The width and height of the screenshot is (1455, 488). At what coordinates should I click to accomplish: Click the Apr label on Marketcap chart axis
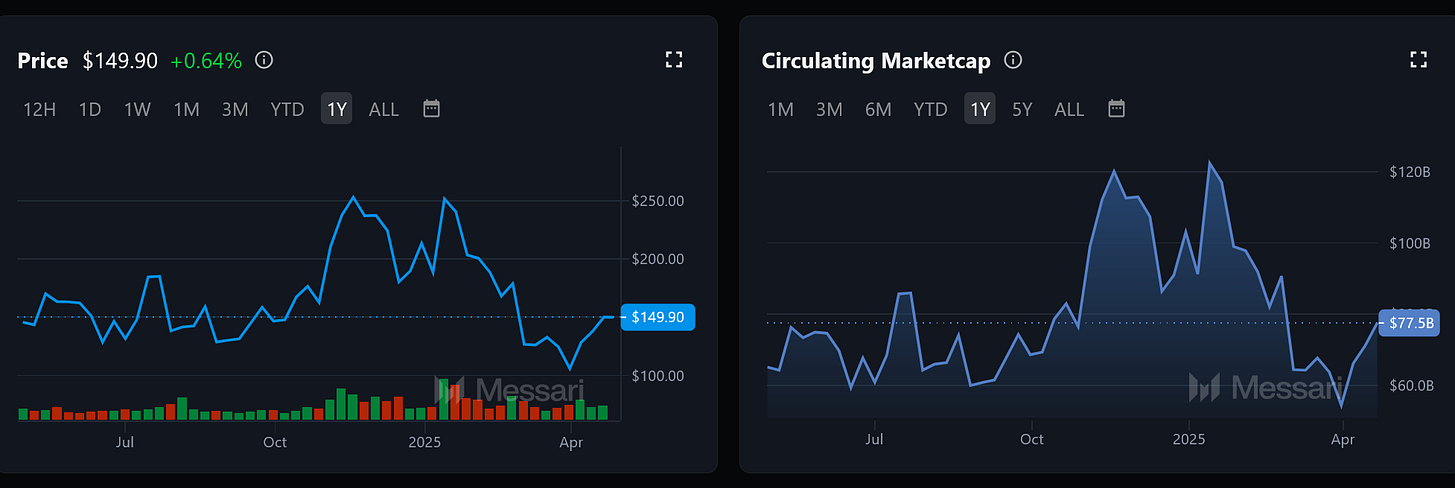pos(1343,439)
